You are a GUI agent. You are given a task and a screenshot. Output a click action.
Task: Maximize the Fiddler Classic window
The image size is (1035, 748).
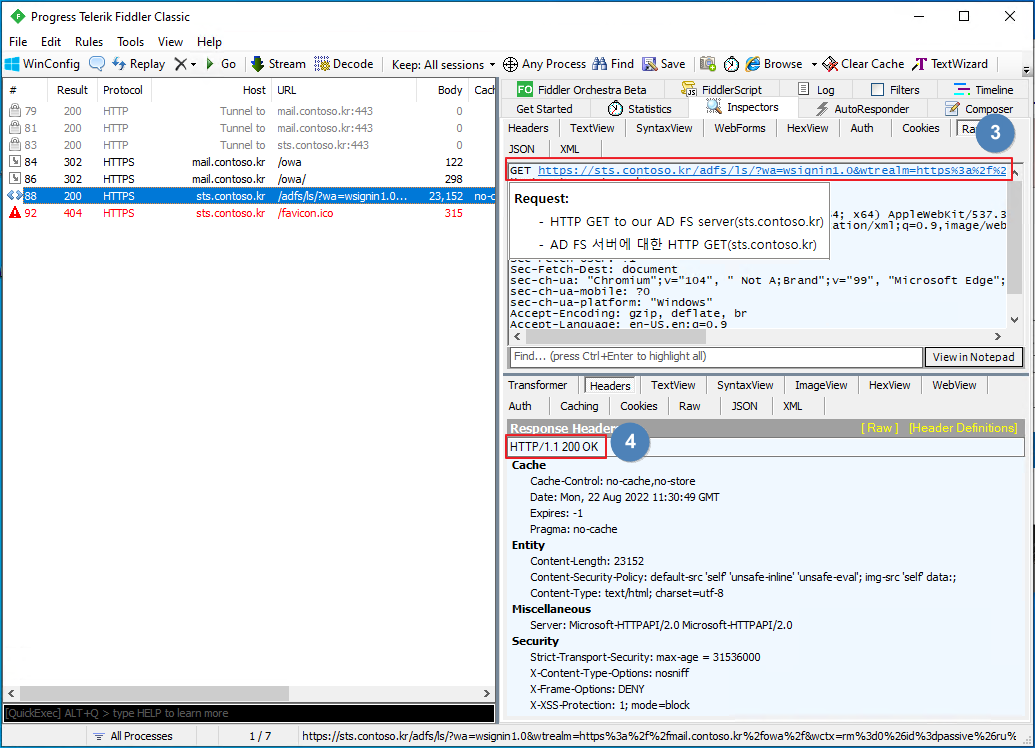pyautogui.click(x=964, y=17)
